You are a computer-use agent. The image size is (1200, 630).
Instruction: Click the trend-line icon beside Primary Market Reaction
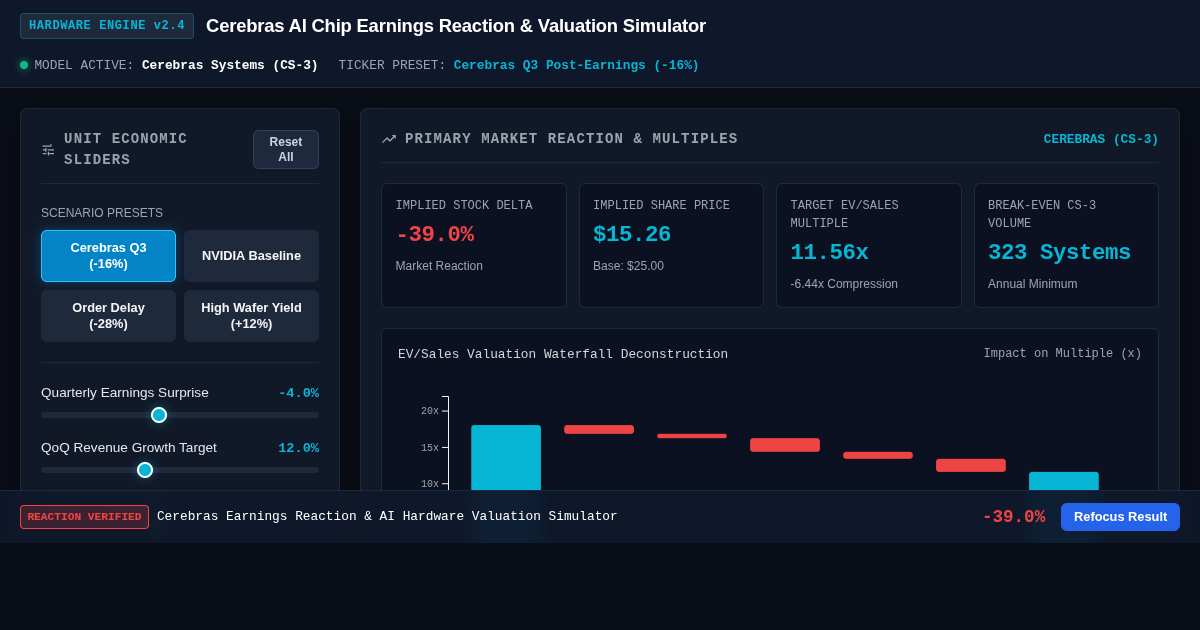[389, 139]
